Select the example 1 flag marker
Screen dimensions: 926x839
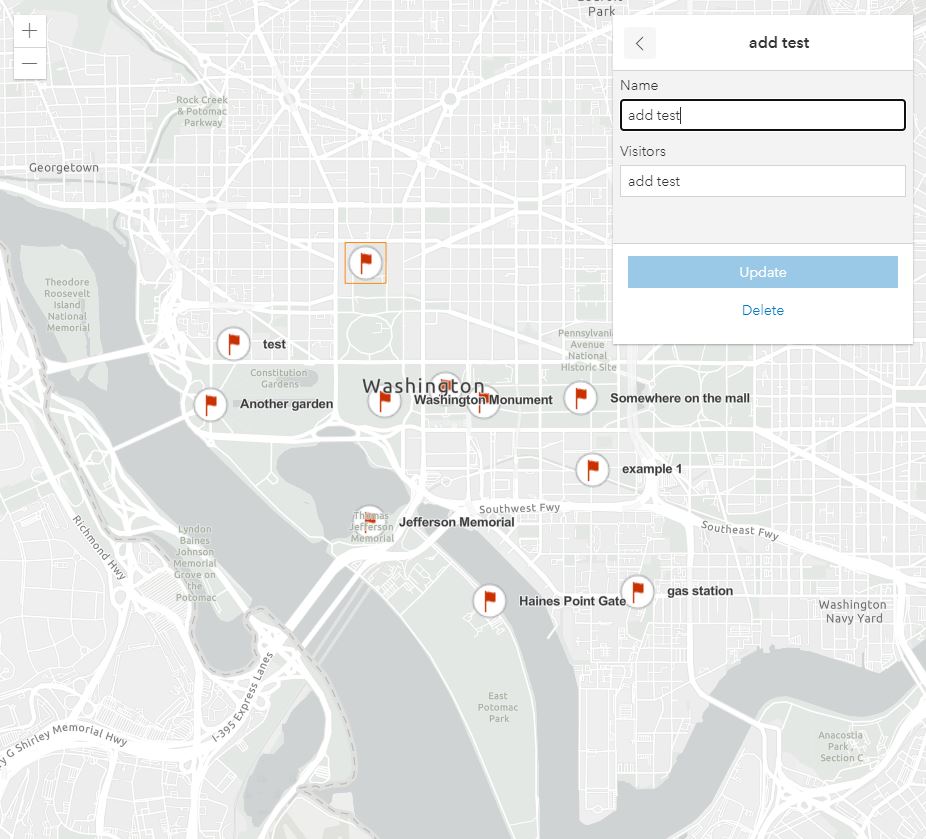coord(592,469)
